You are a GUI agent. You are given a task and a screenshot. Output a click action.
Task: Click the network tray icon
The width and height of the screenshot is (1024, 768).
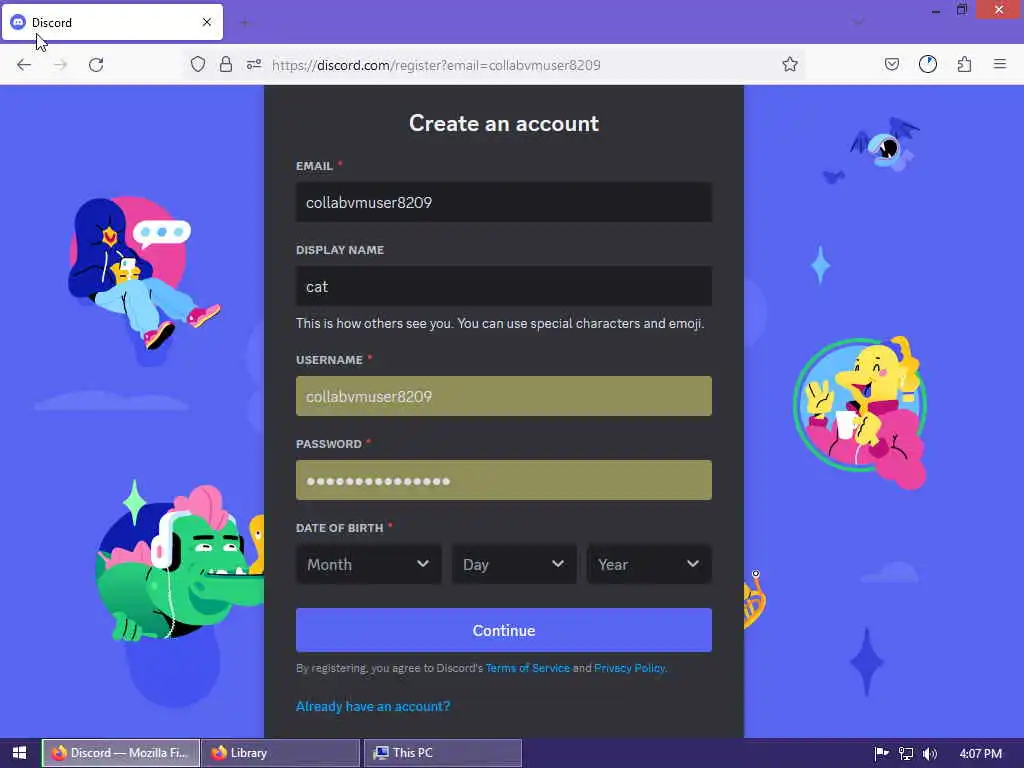pyautogui.click(x=906, y=754)
